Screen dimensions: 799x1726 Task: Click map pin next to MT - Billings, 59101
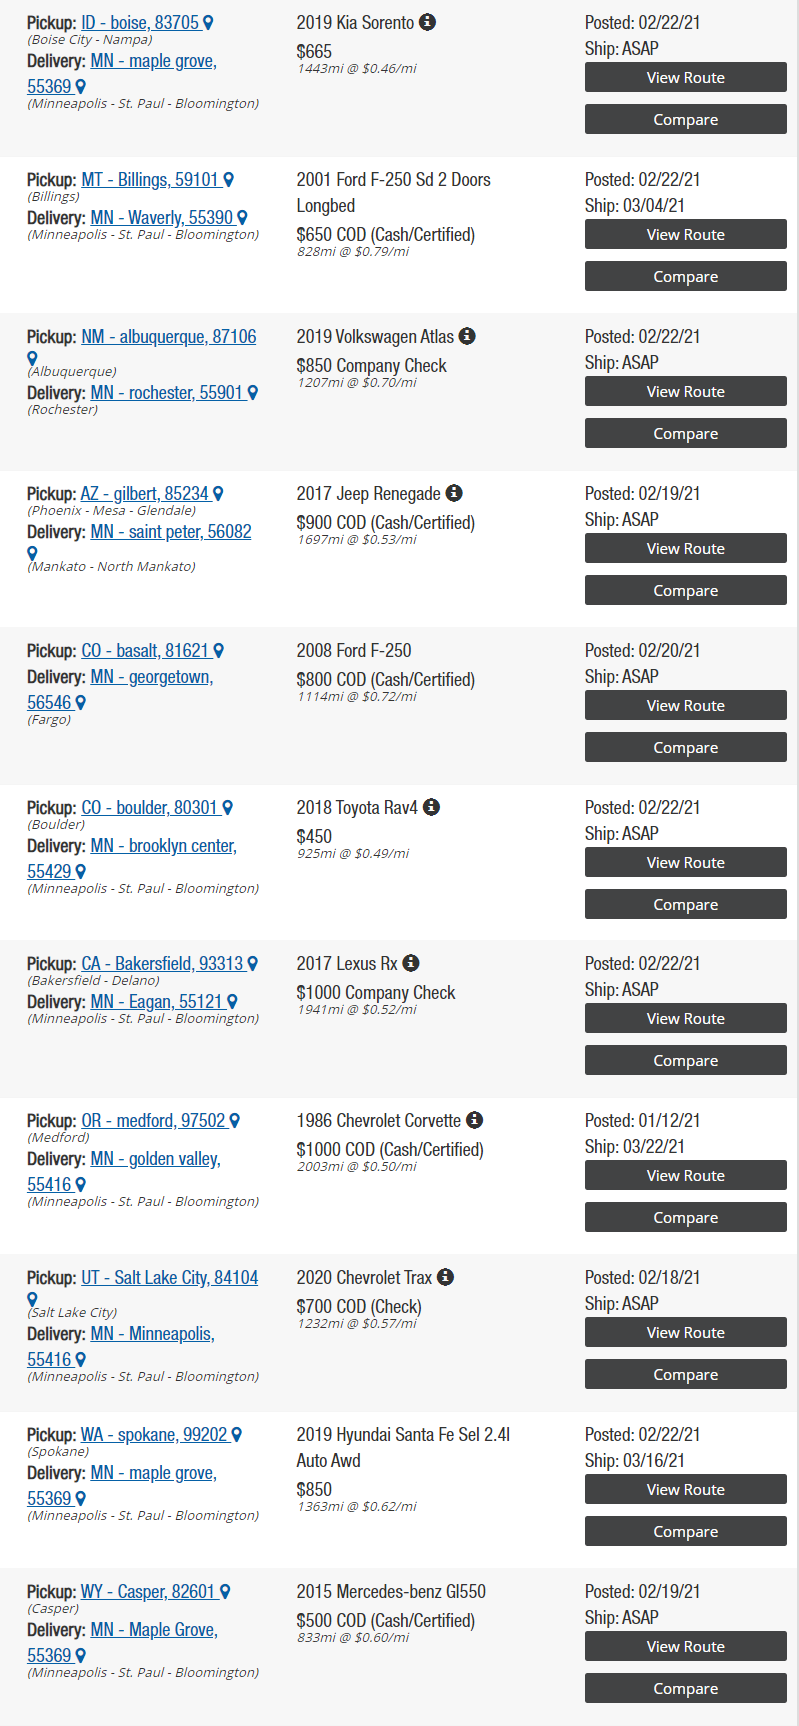(x=228, y=180)
